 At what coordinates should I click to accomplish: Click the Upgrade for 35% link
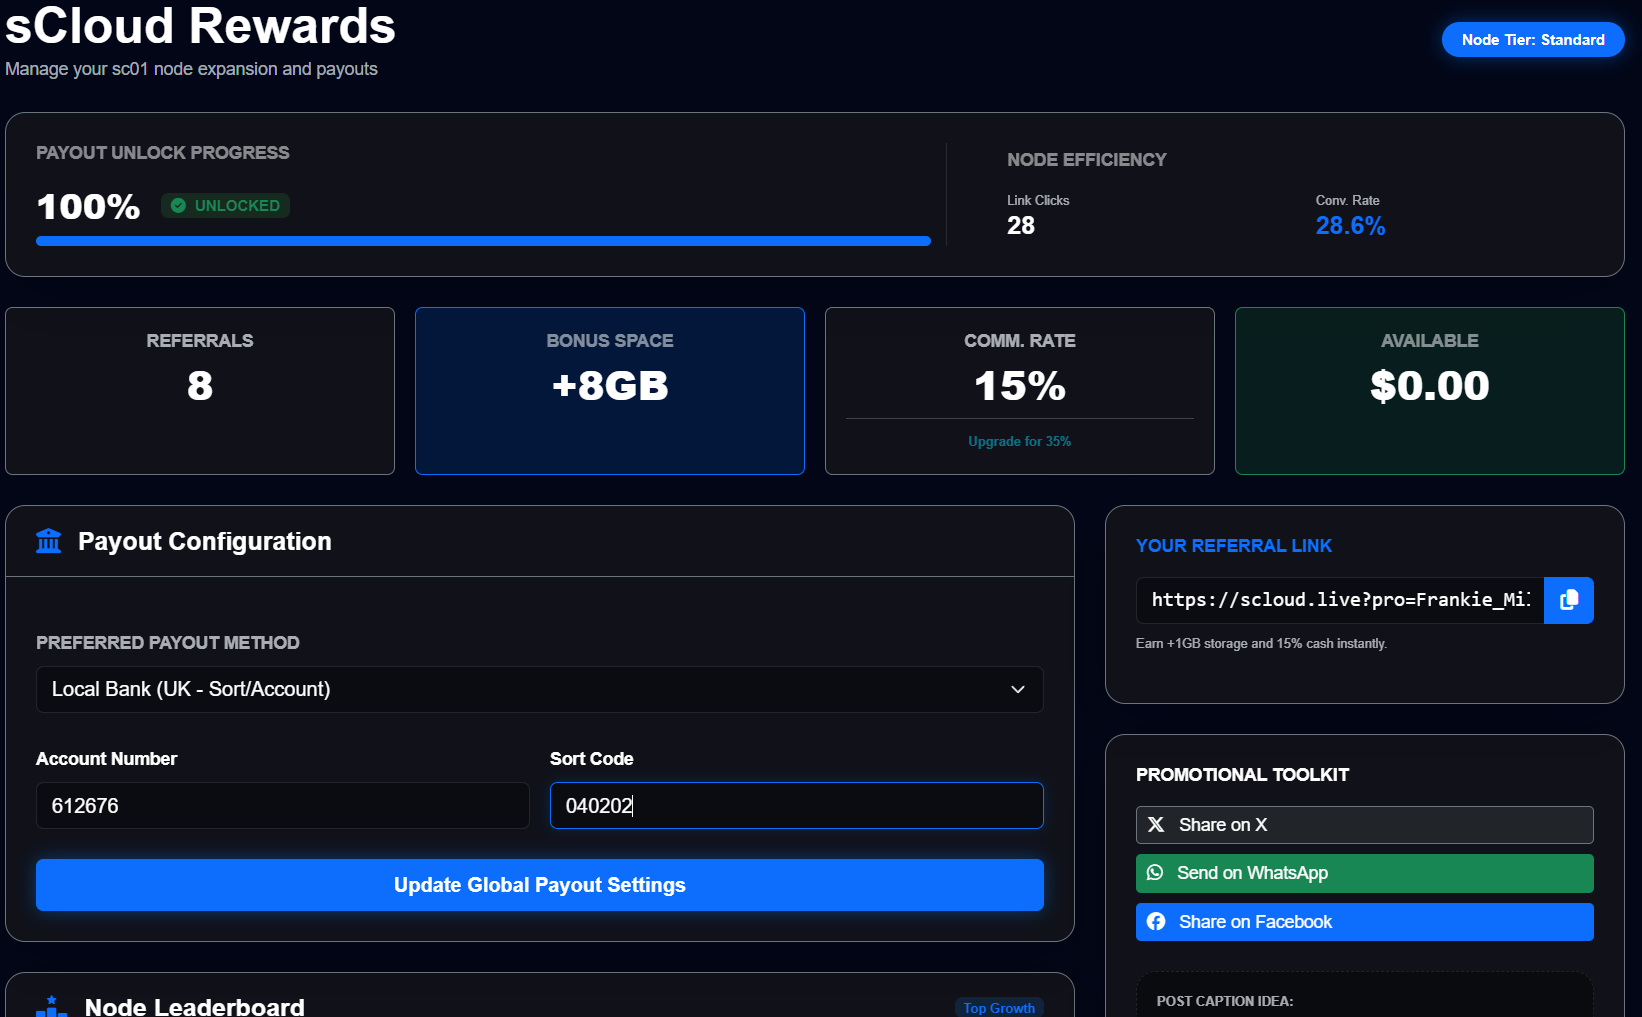pos(1019,441)
